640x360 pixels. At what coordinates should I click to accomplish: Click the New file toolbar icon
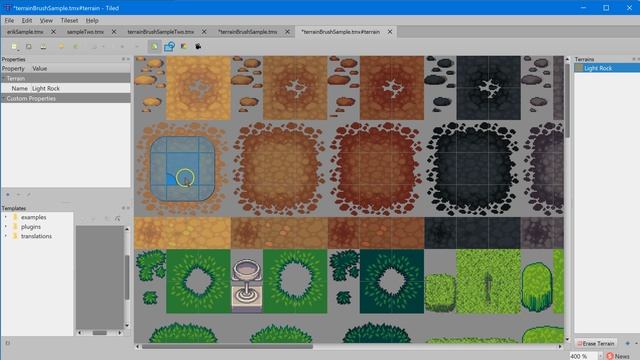coord(14,47)
